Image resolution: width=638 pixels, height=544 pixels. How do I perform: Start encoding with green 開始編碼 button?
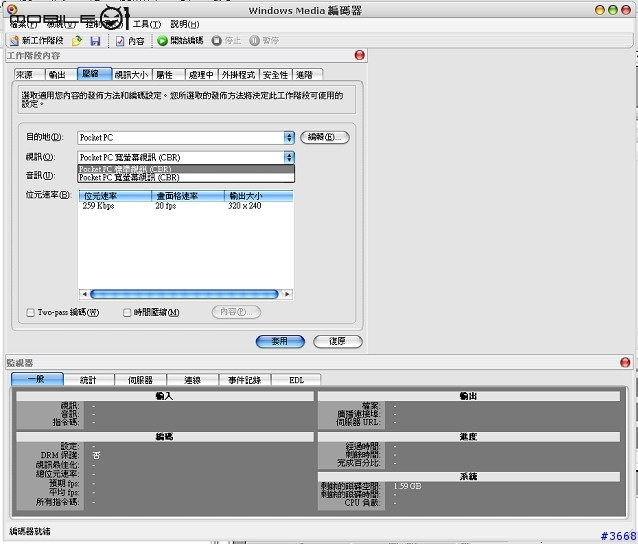180,41
